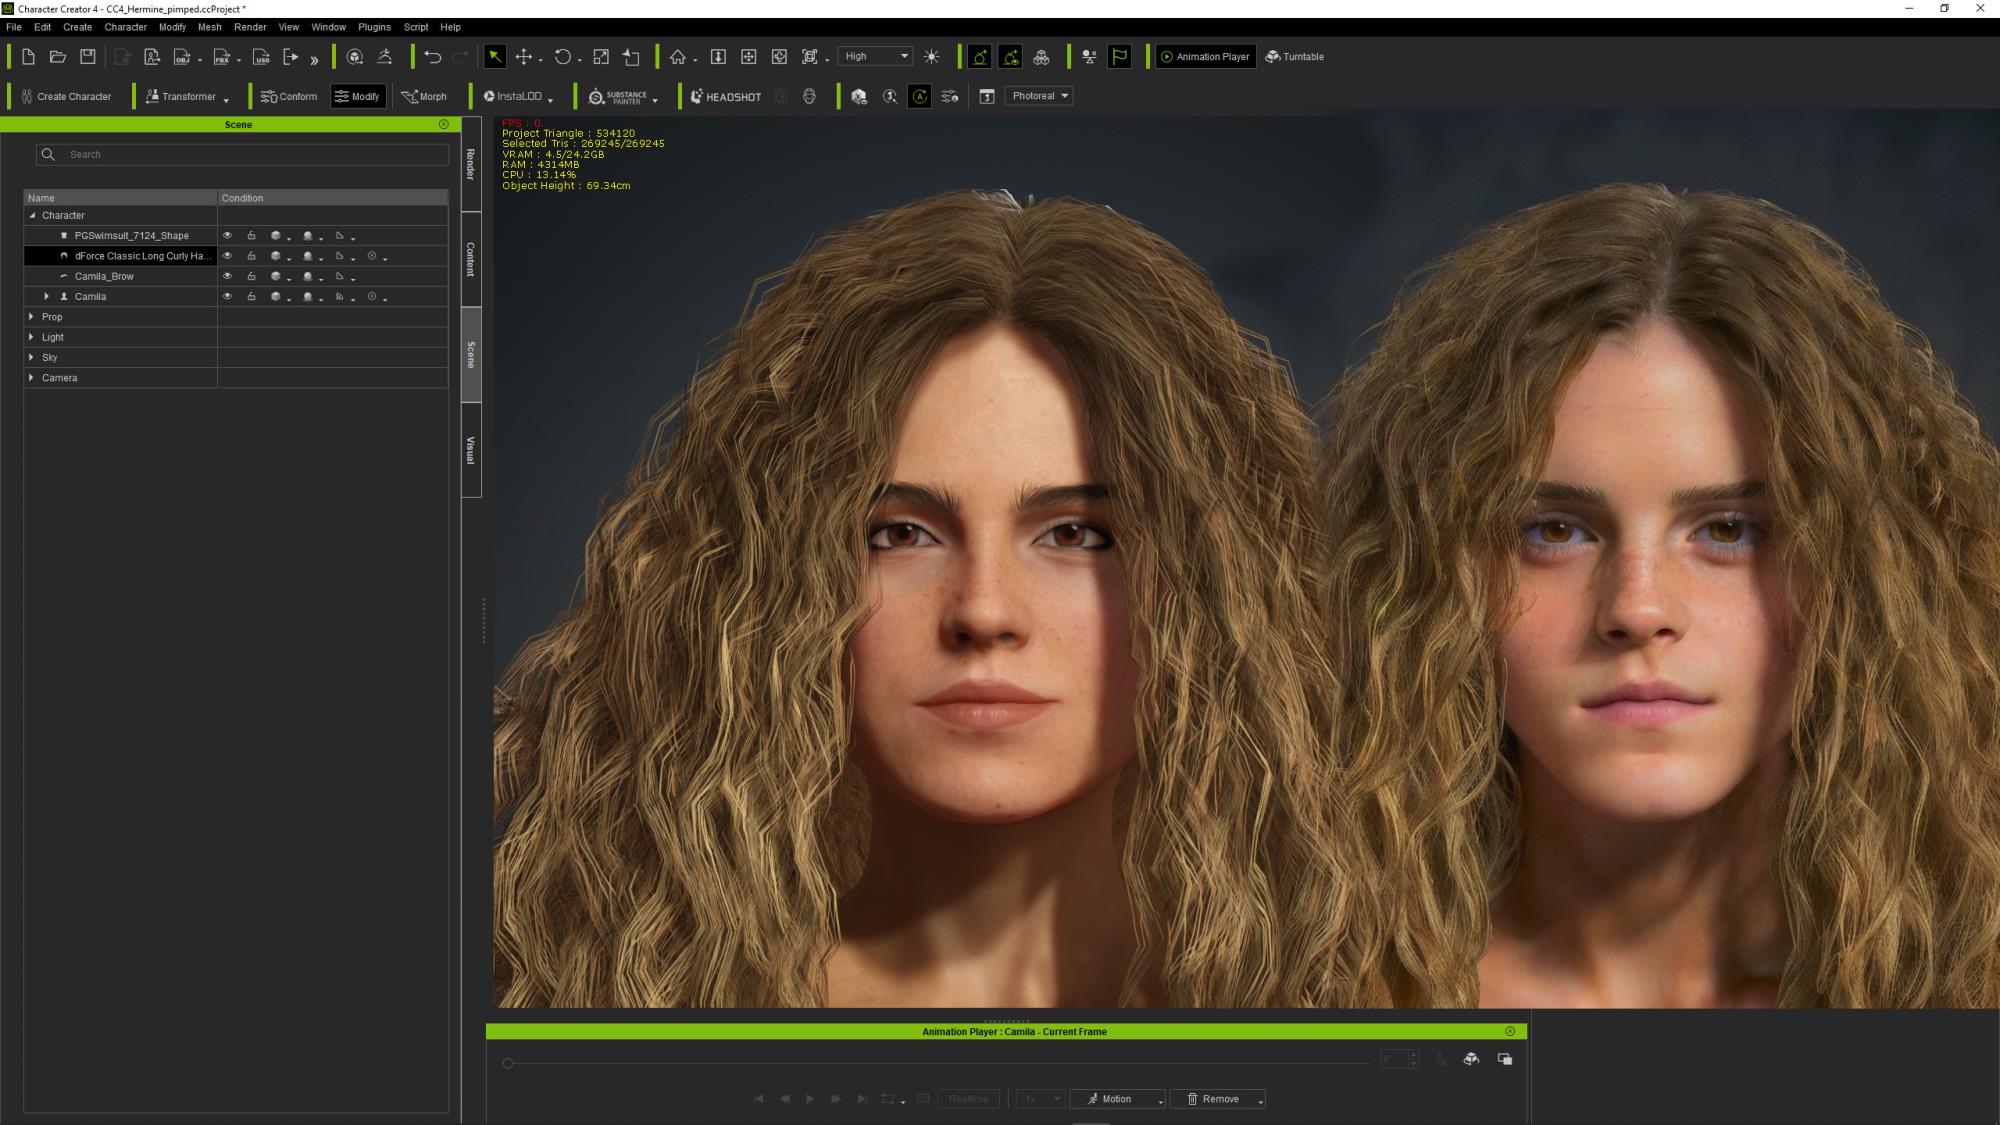This screenshot has width=2000, height=1125.
Task: Choose the Select object arrow tool
Action: (x=494, y=57)
